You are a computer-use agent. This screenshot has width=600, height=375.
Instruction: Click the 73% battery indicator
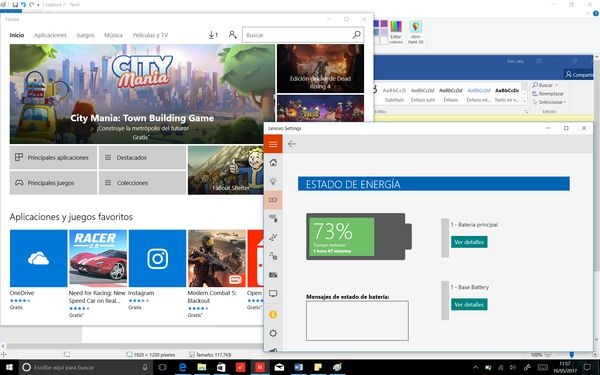pos(359,236)
